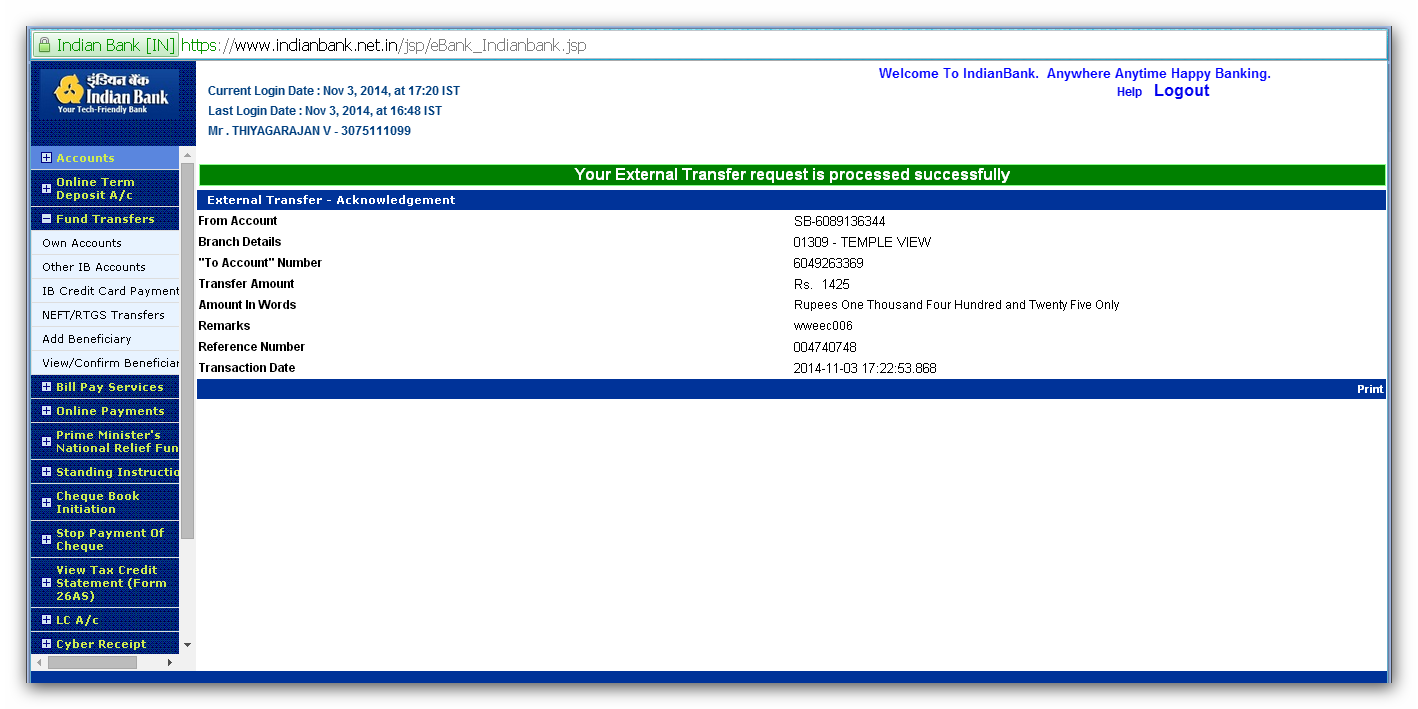Select IB Credit Card Payment
The height and width of the screenshot is (709, 1418).
(110, 291)
